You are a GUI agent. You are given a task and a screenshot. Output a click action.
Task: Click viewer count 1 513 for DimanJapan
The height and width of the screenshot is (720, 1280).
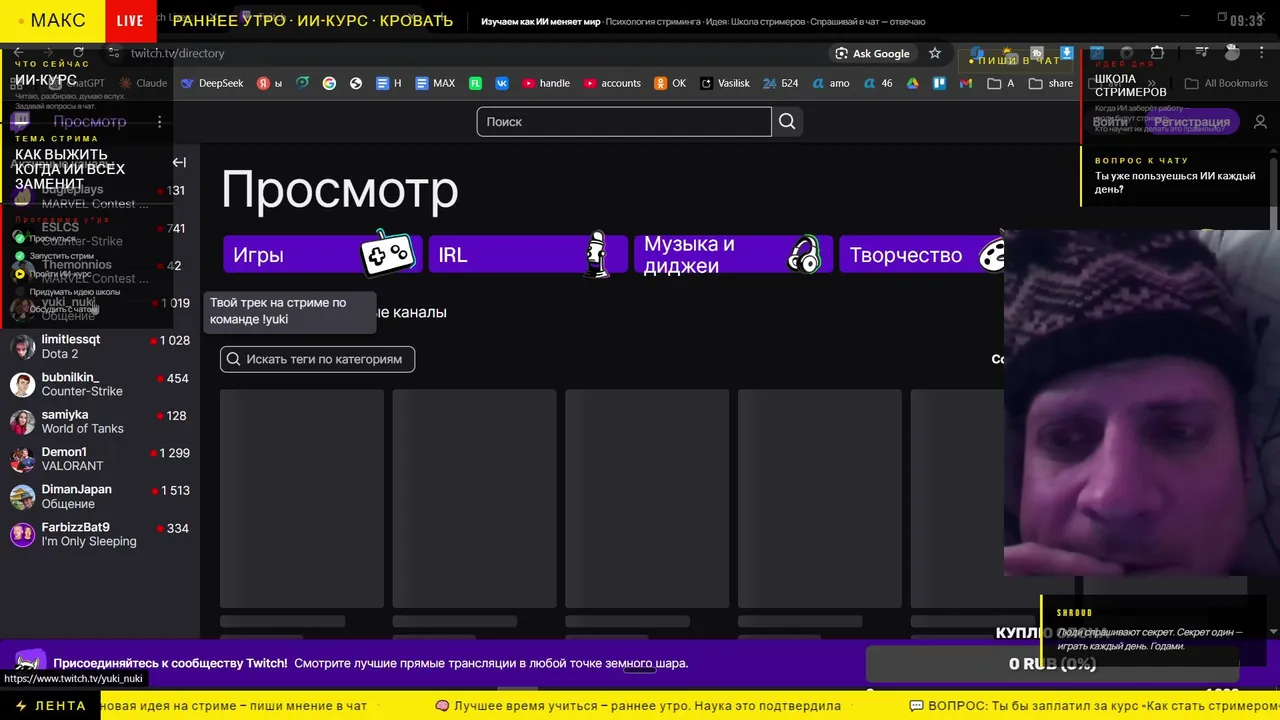click(x=174, y=491)
